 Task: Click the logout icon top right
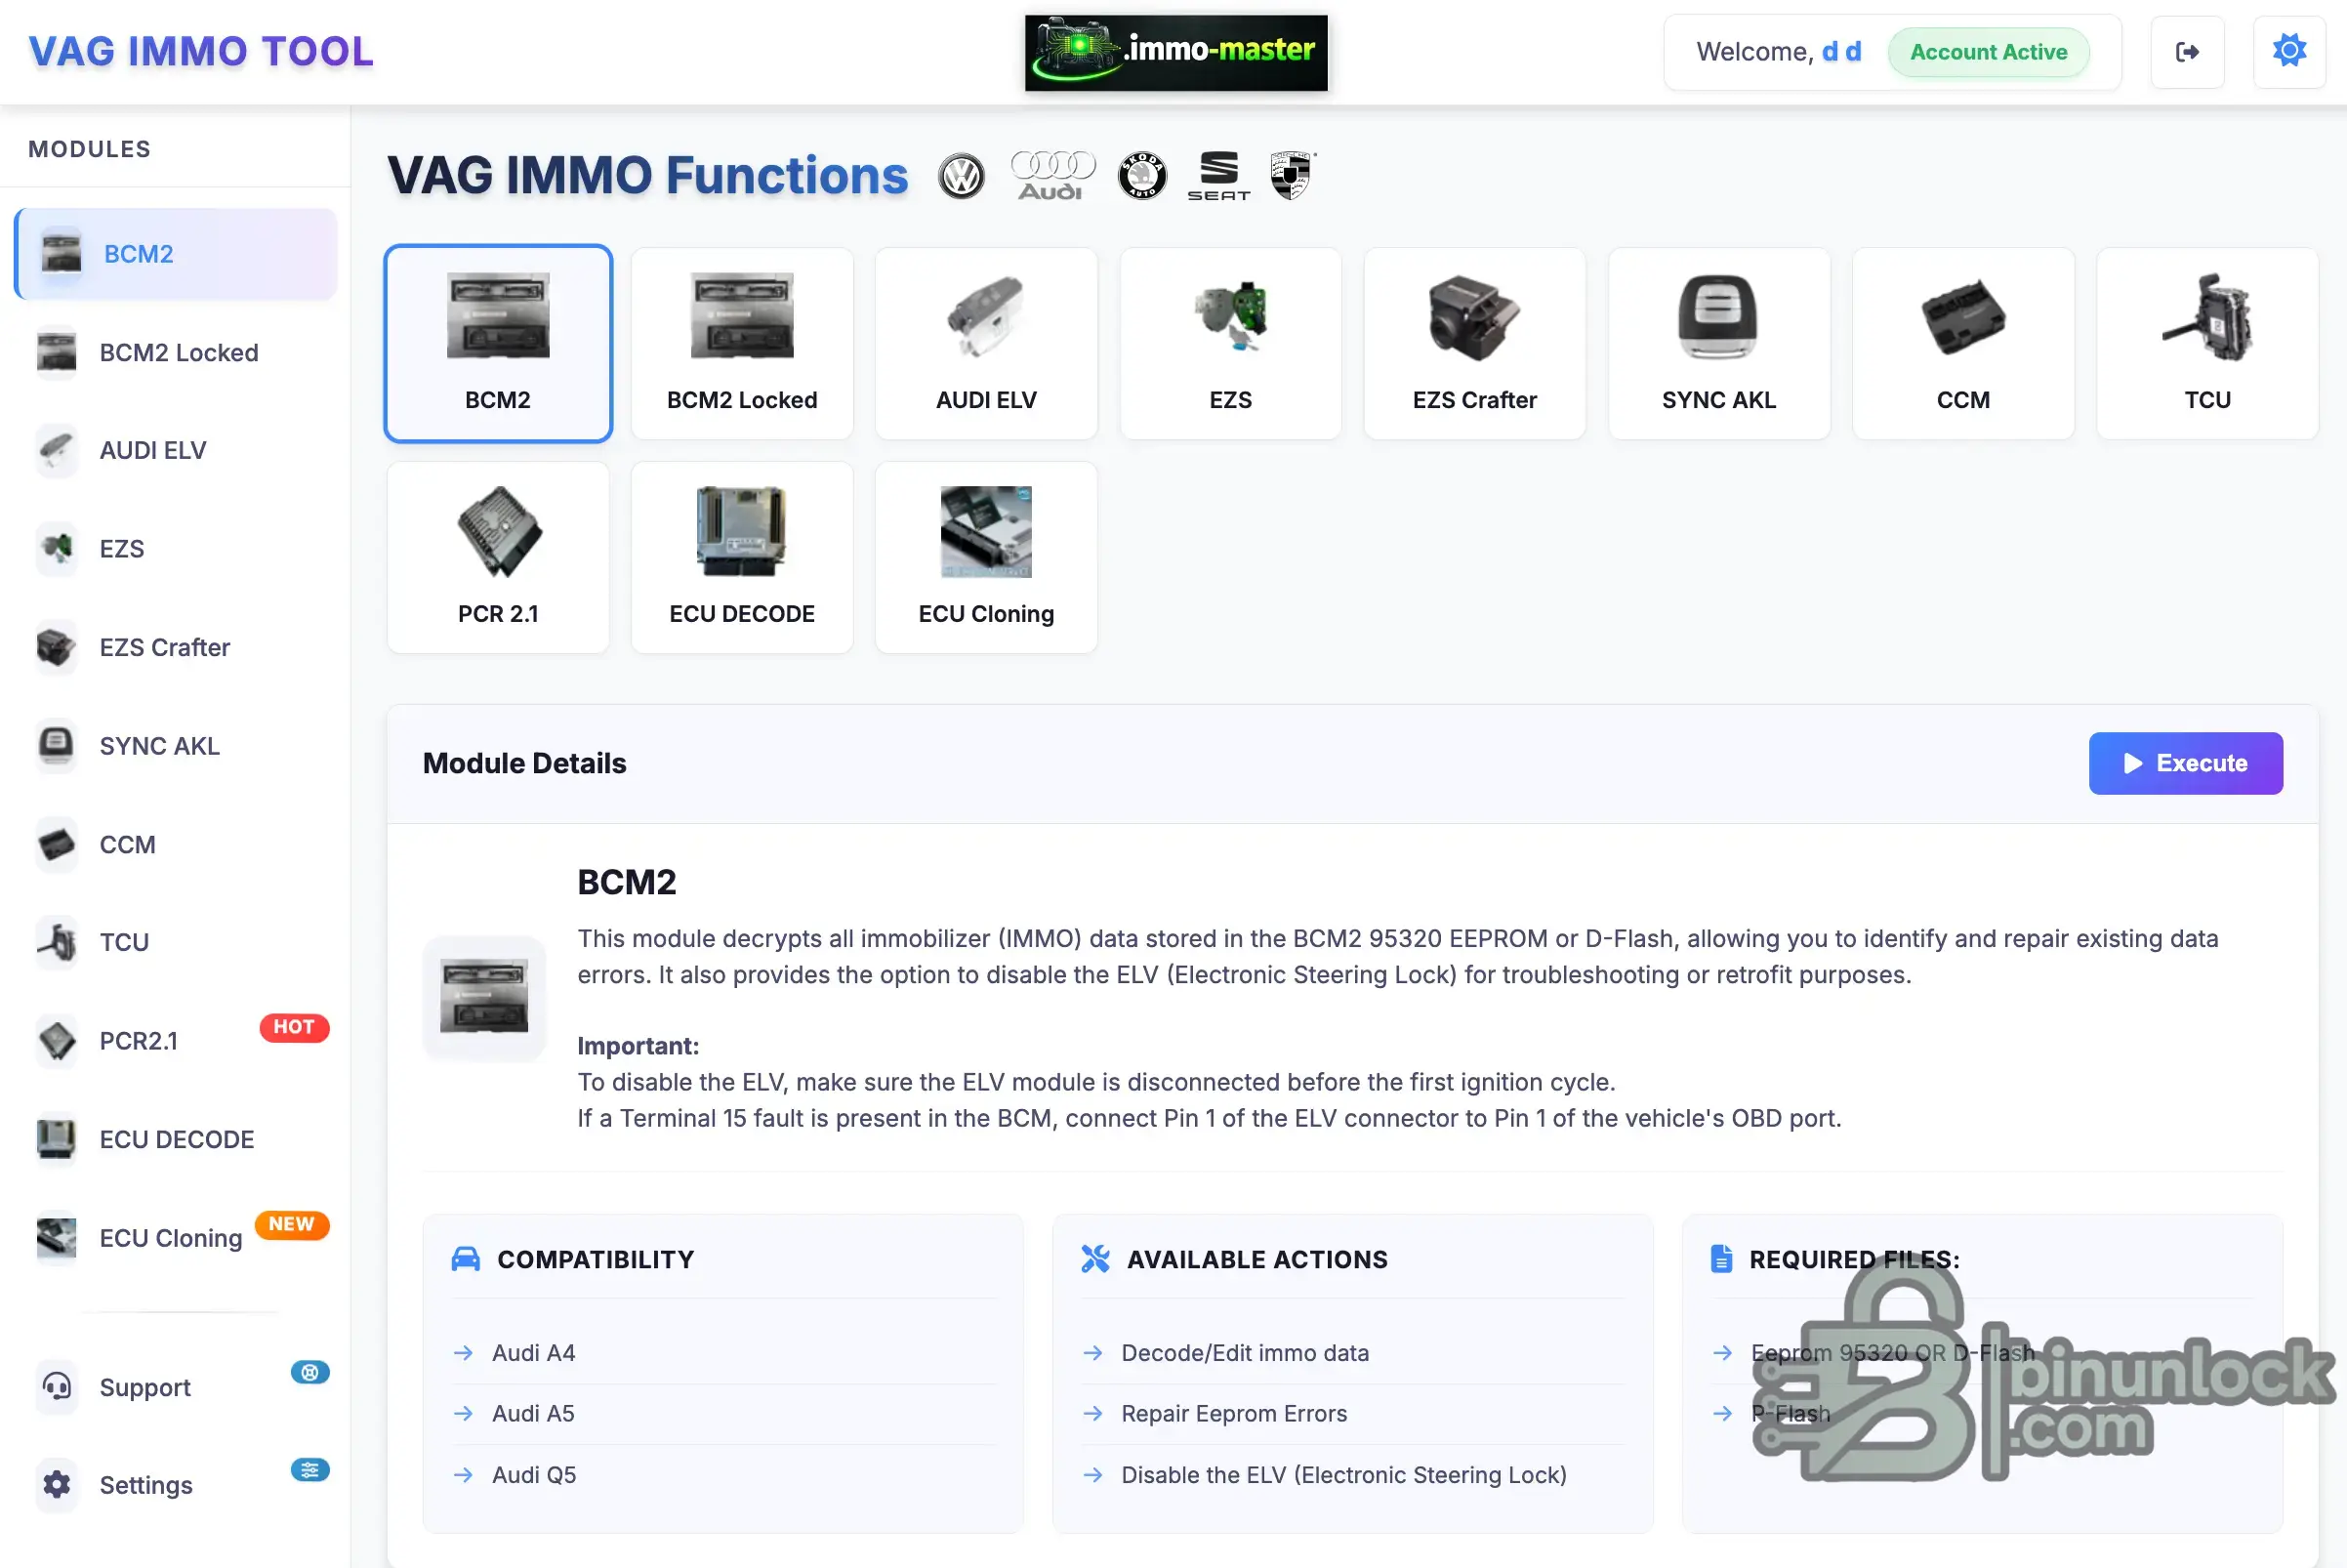coord(2187,51)
